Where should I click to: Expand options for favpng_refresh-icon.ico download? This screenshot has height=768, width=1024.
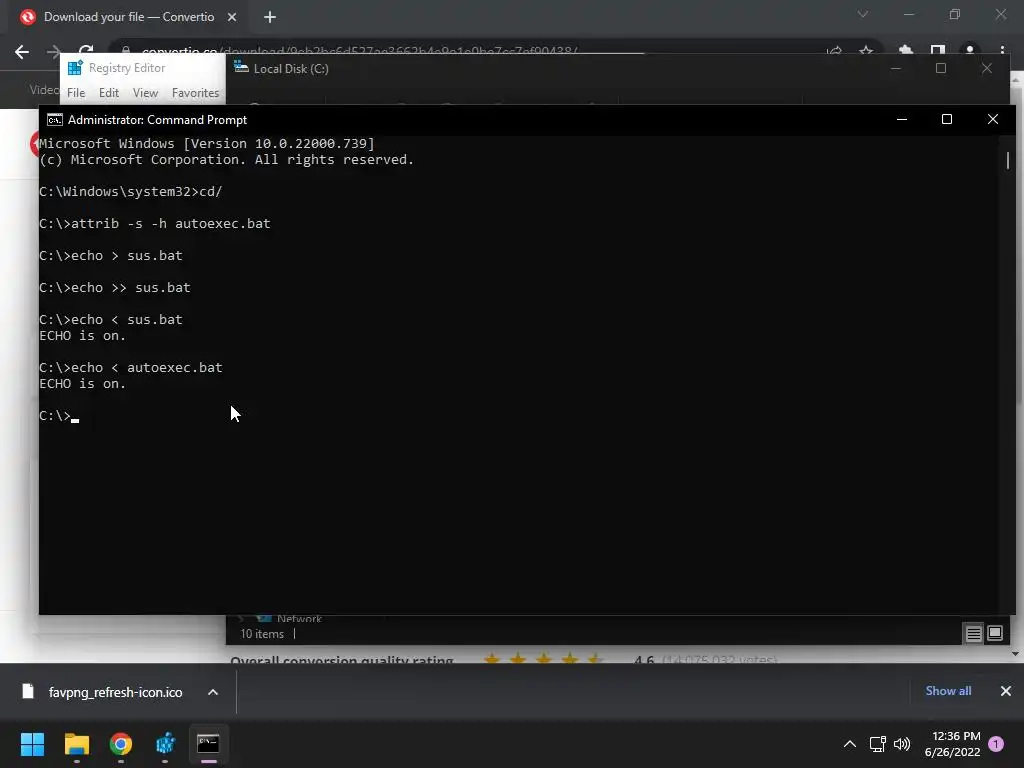click(213, 692)
